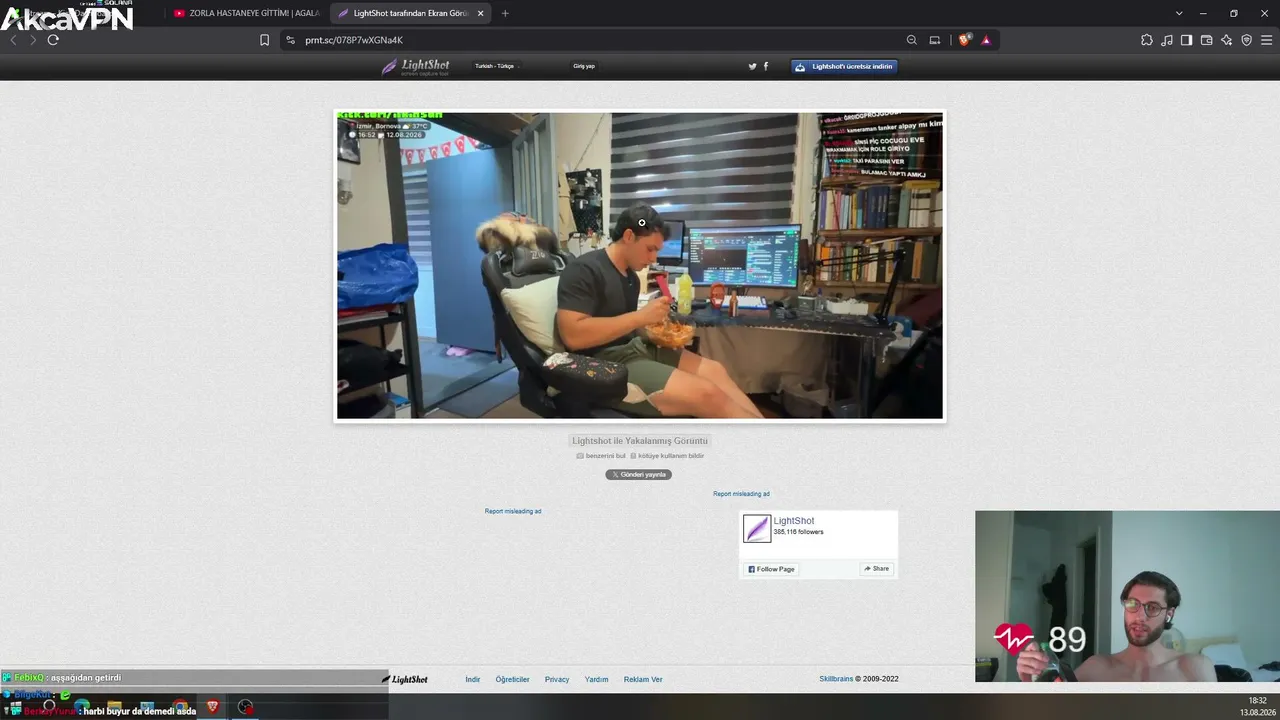Screen dimensions: 1280x720
Task: Click benzerini bul link
Action: coord(601,456)
